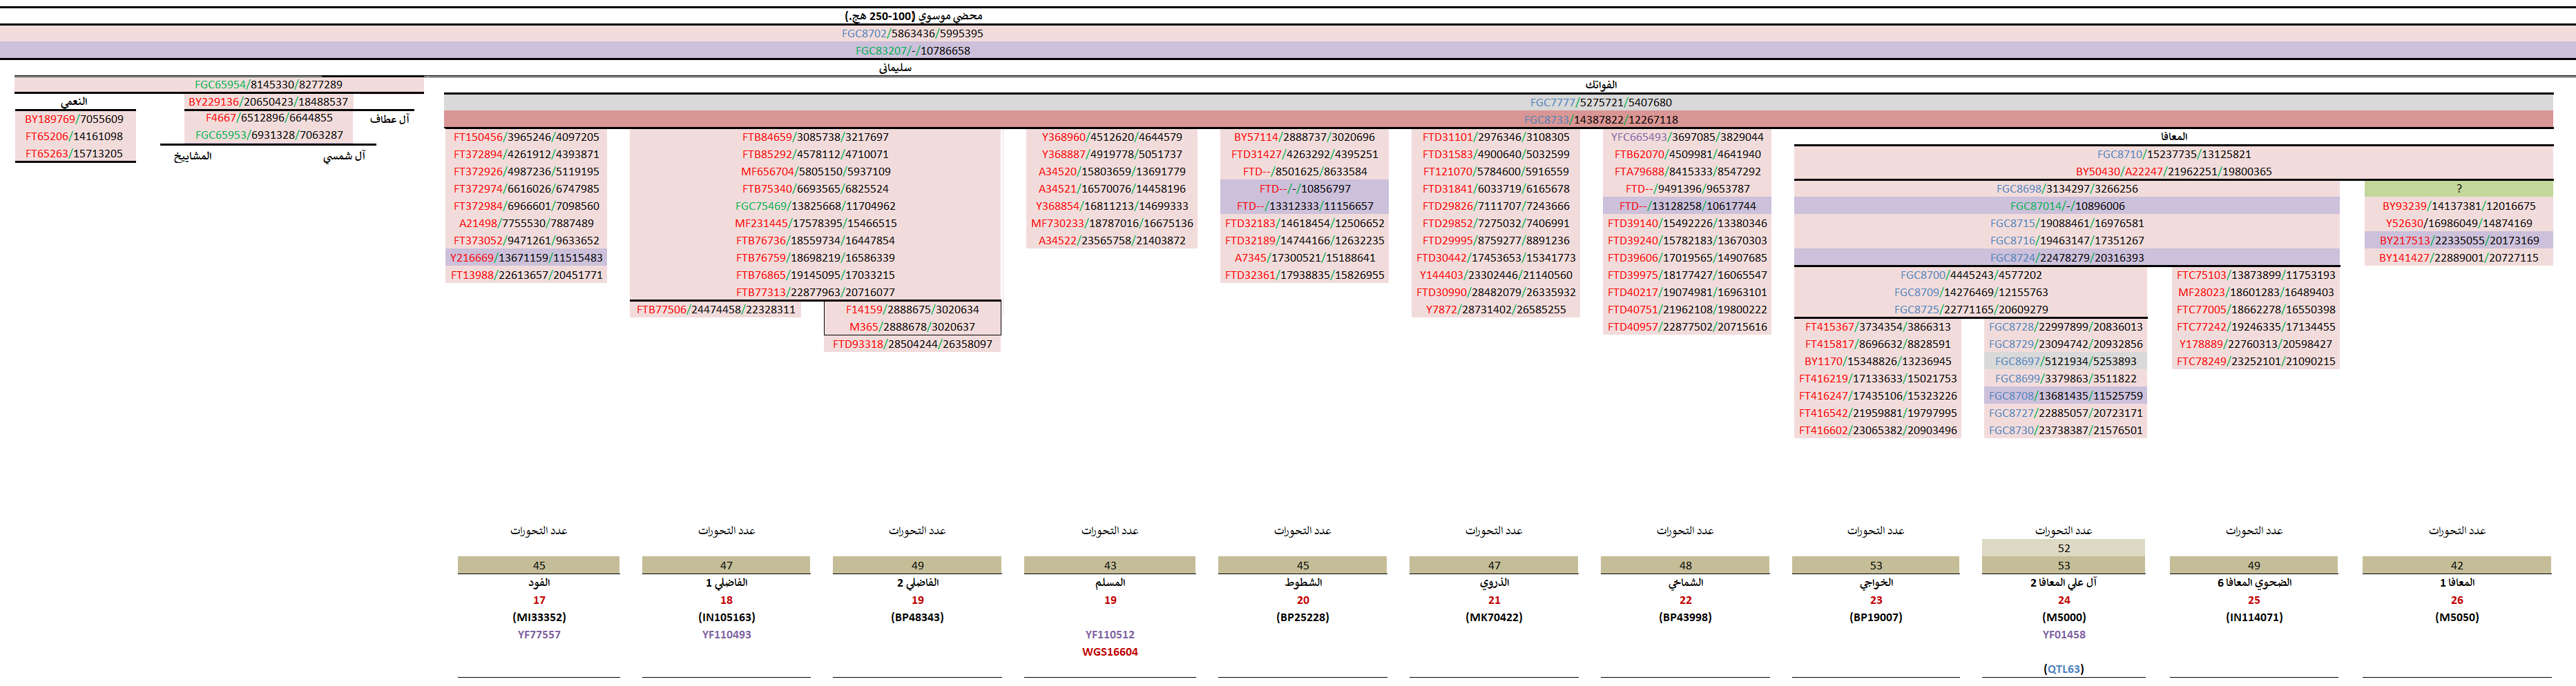Click the M365 entry in bordered box
The image size is (2576, 686).
coord(911,327)
